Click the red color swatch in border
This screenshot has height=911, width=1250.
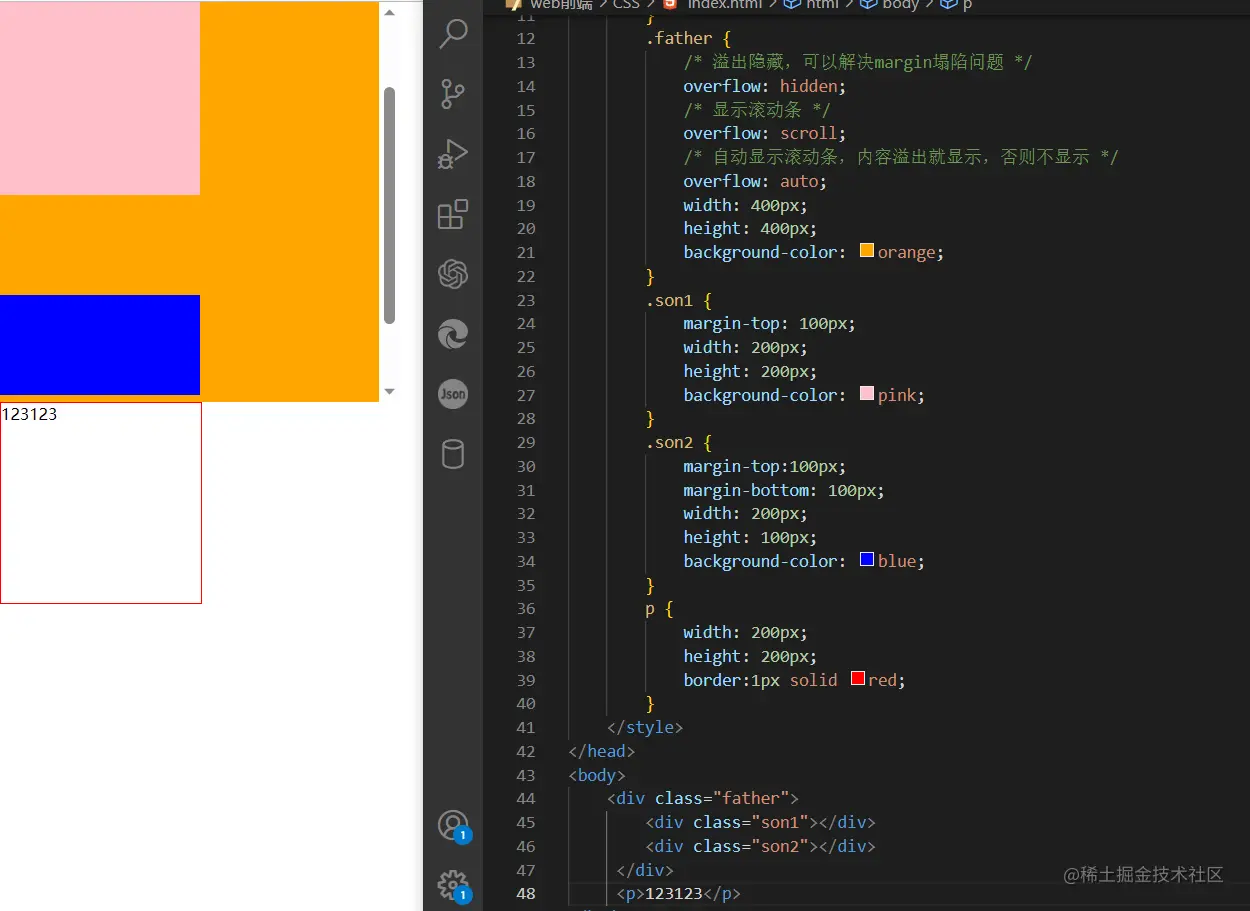coord(857,679)
